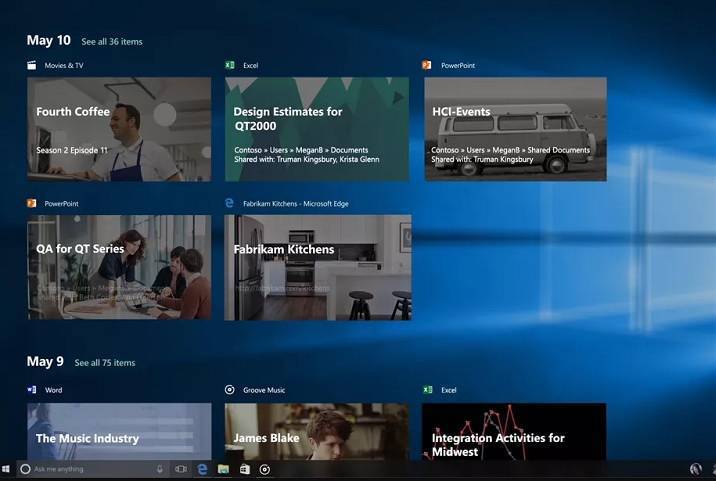Click the Task View icon on the taskbar

coord(181,469)
